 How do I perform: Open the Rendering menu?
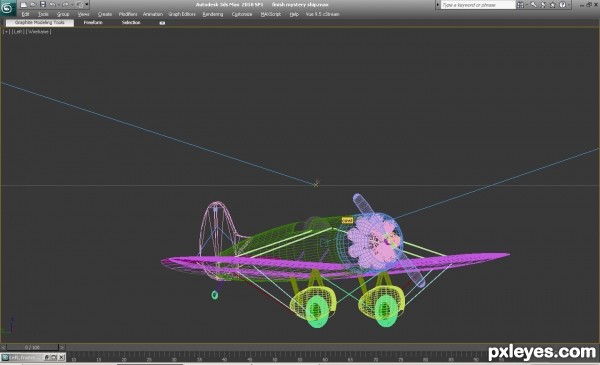click(213, 14)
